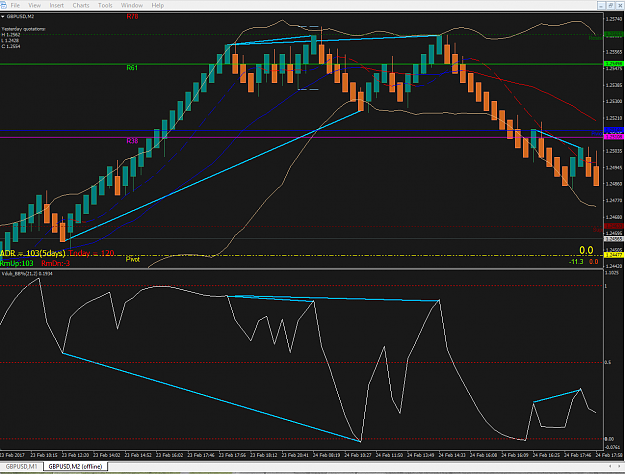Click the 24 Feb 14:33 time label
The image size is (625, 474).
[452, 455]
